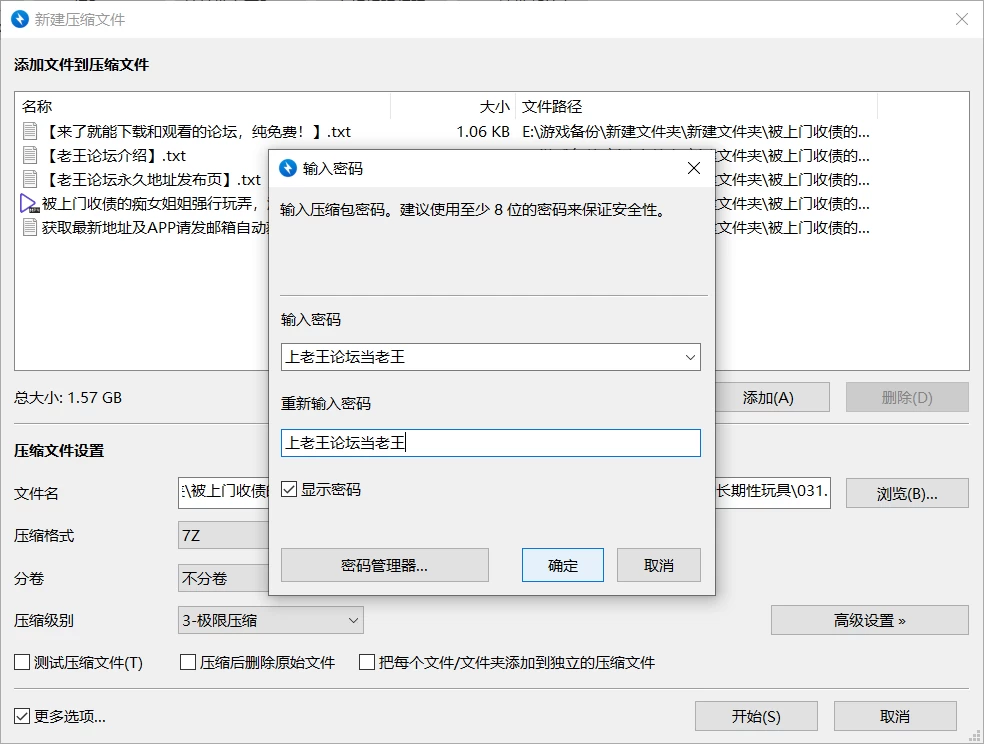Select file icon of 【老王论坛介绍】.txt

click(x=29, y=155)
